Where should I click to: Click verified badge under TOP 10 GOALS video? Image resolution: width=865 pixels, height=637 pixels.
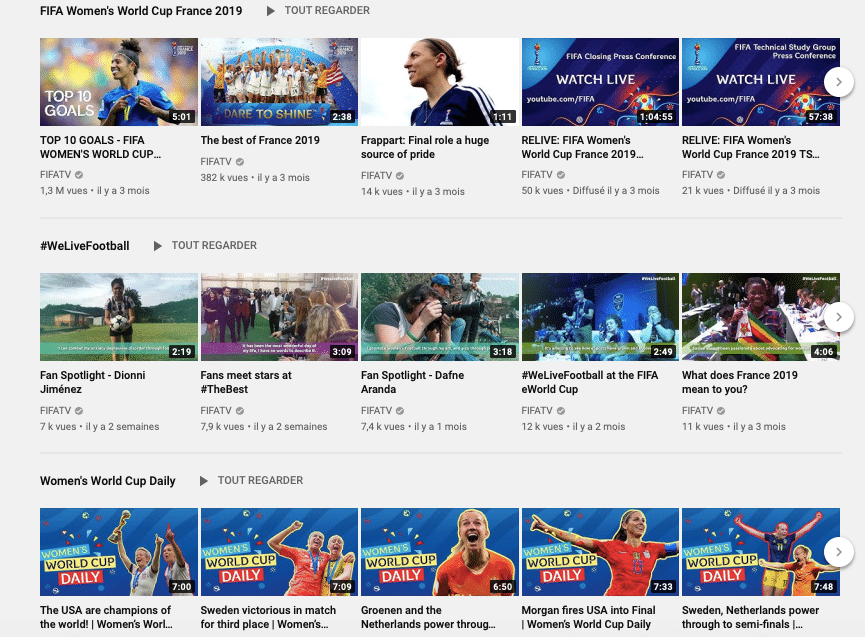click(79, 175)
